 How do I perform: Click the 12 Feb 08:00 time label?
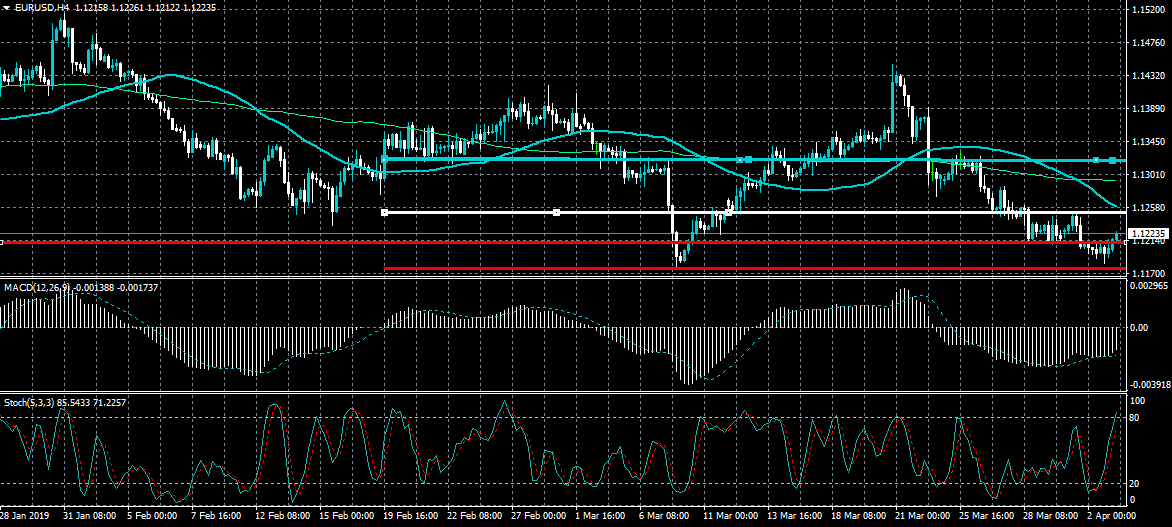282,516
